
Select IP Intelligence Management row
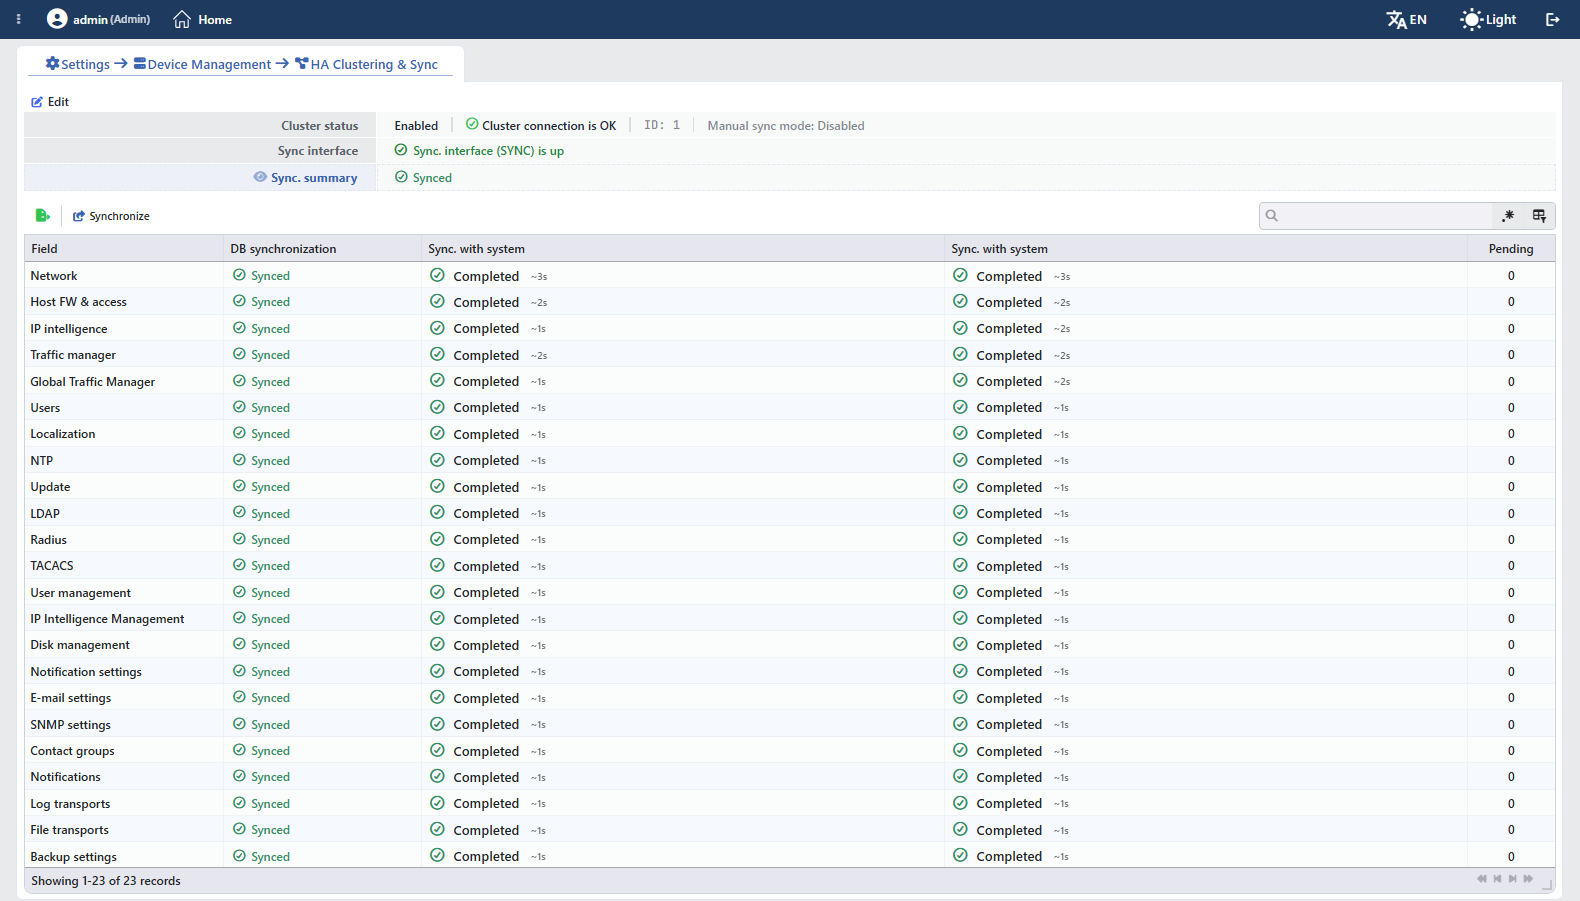(790, 619)
